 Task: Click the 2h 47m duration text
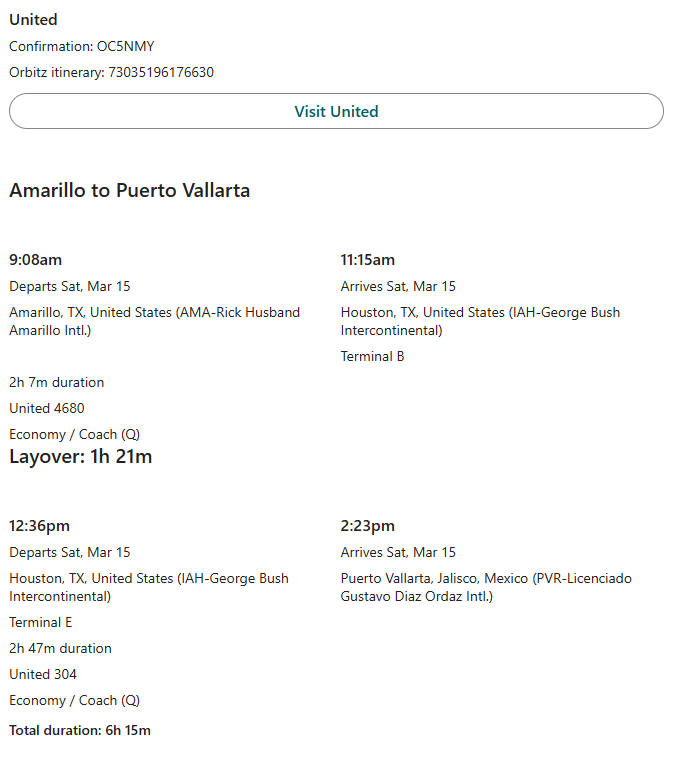coord(60,648)
